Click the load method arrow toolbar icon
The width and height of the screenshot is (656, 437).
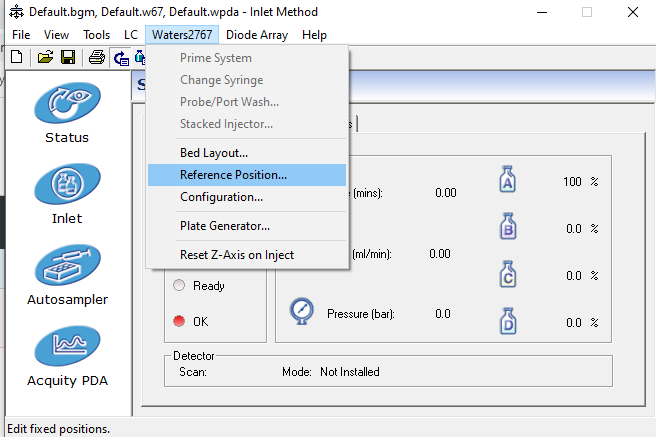(x=121, y=58)
